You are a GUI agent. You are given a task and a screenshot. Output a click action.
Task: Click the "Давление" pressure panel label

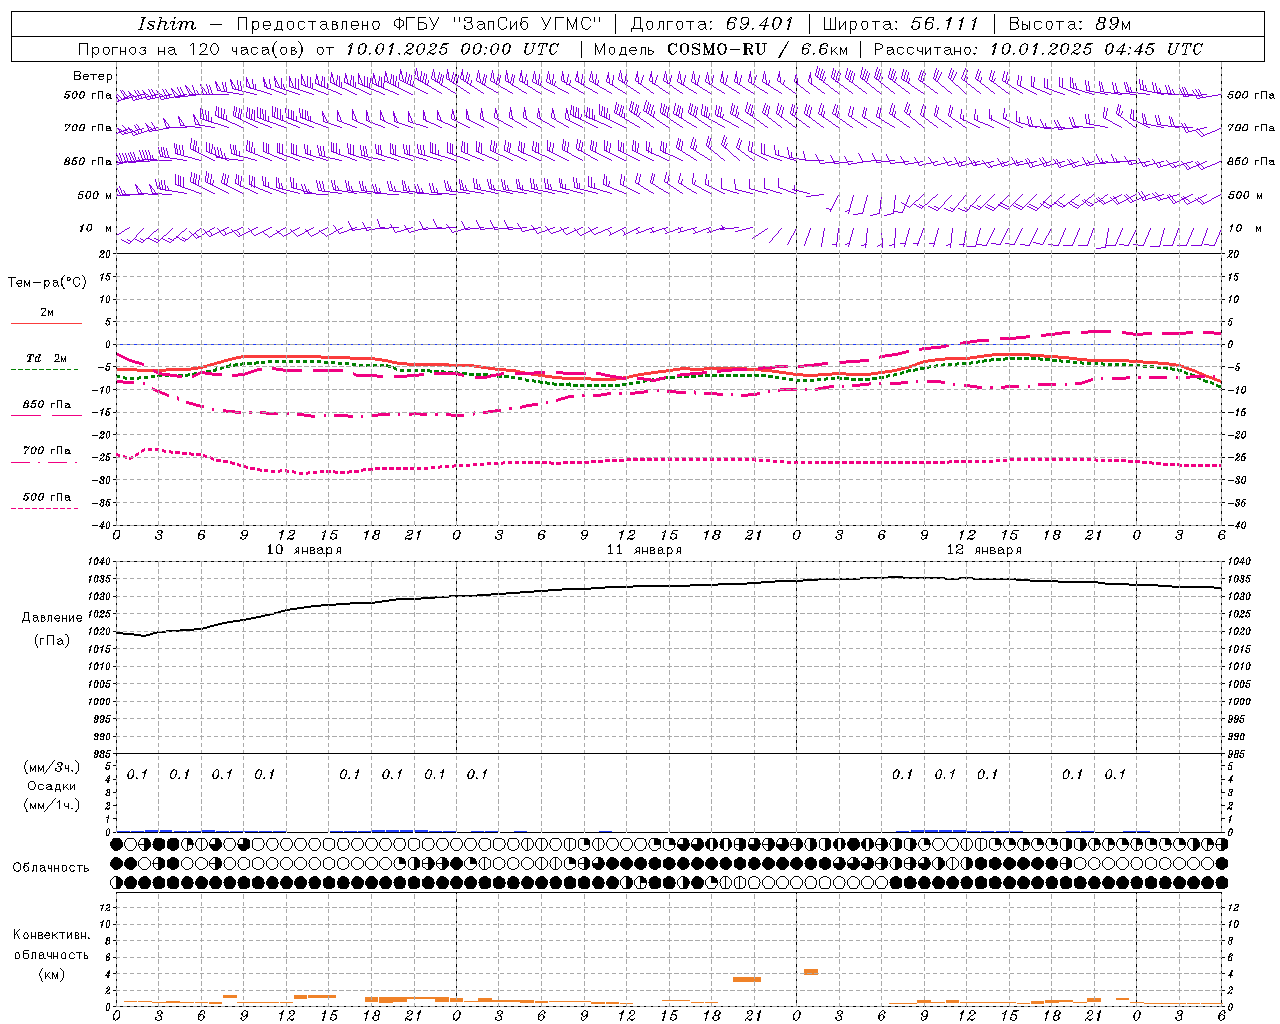click(52, 618)
